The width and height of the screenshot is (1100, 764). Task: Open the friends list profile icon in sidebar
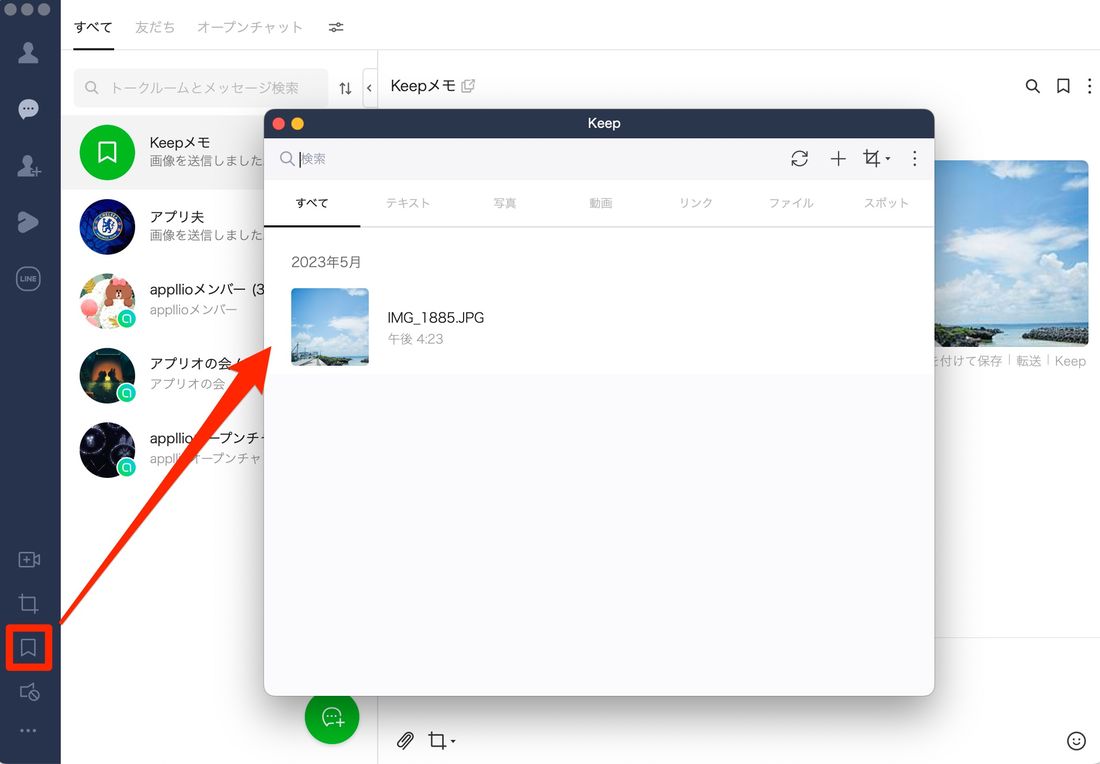[28, 53]
